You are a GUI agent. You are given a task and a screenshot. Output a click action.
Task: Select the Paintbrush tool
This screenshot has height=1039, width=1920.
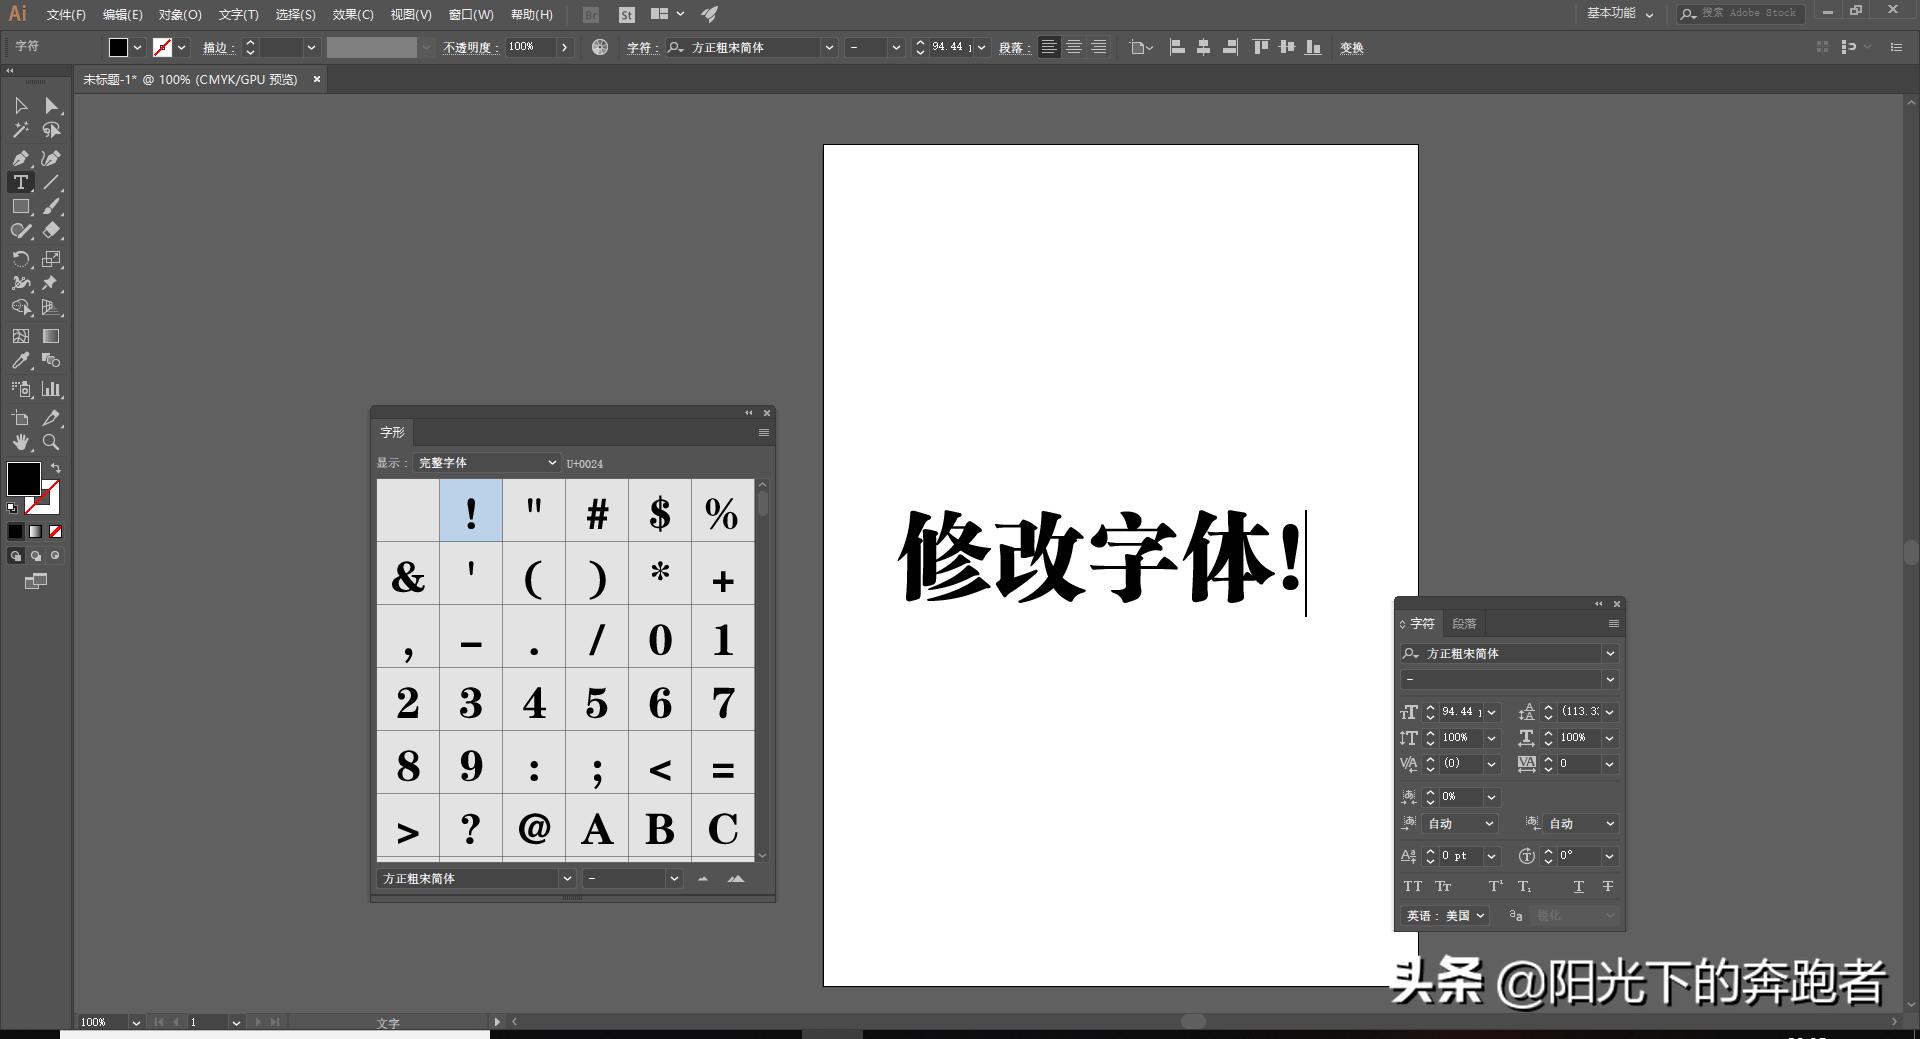[x=51, y=207]
